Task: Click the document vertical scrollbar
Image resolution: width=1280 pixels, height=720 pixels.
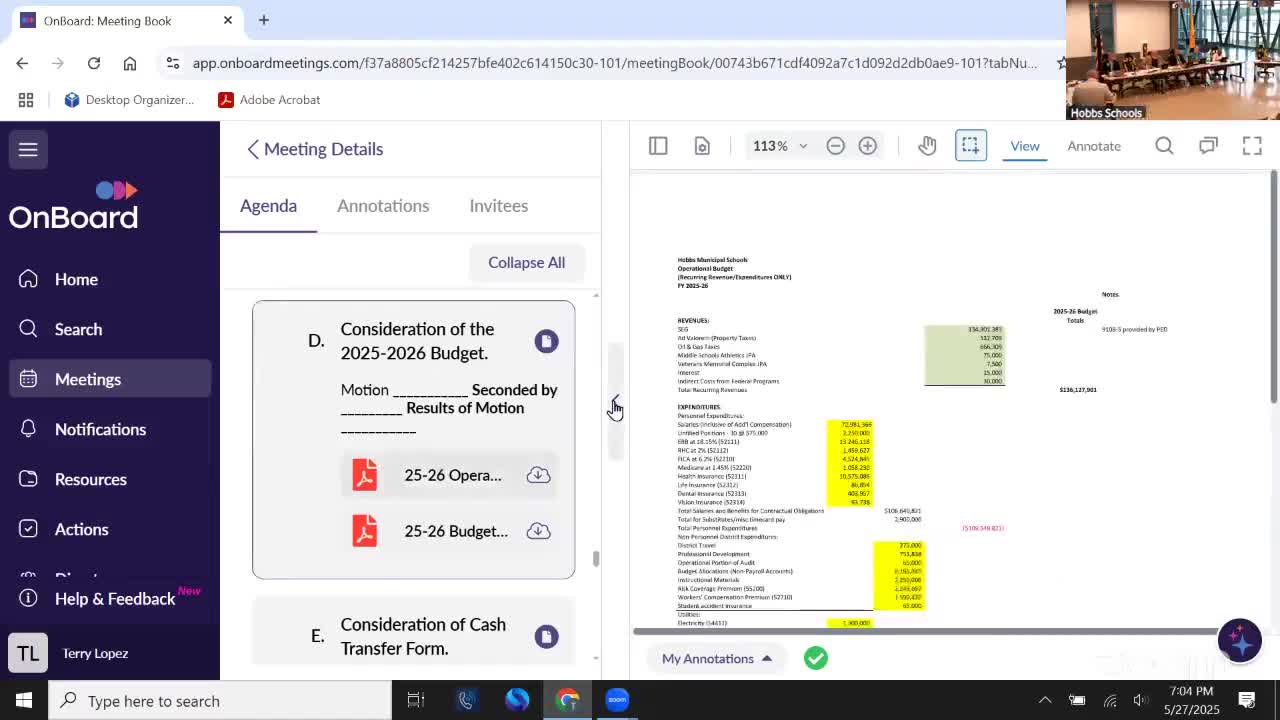Action: click(1274, 288)
